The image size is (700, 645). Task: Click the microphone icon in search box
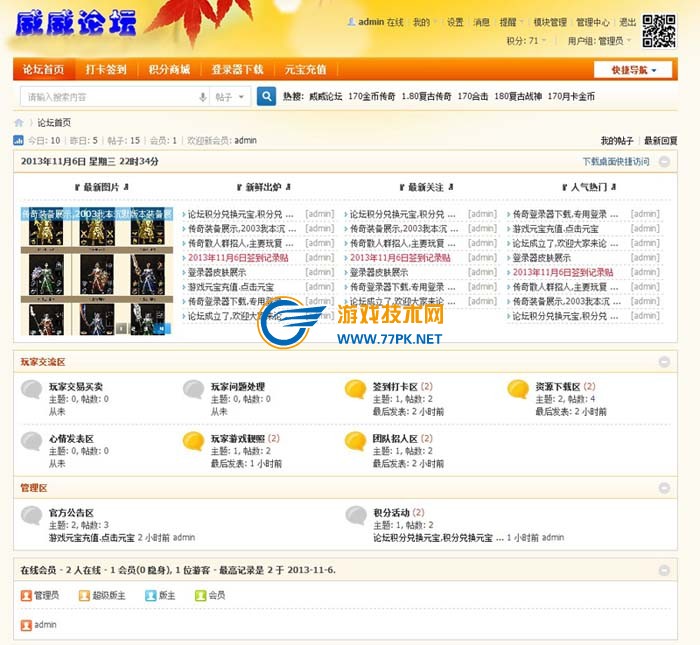[203, 97]
